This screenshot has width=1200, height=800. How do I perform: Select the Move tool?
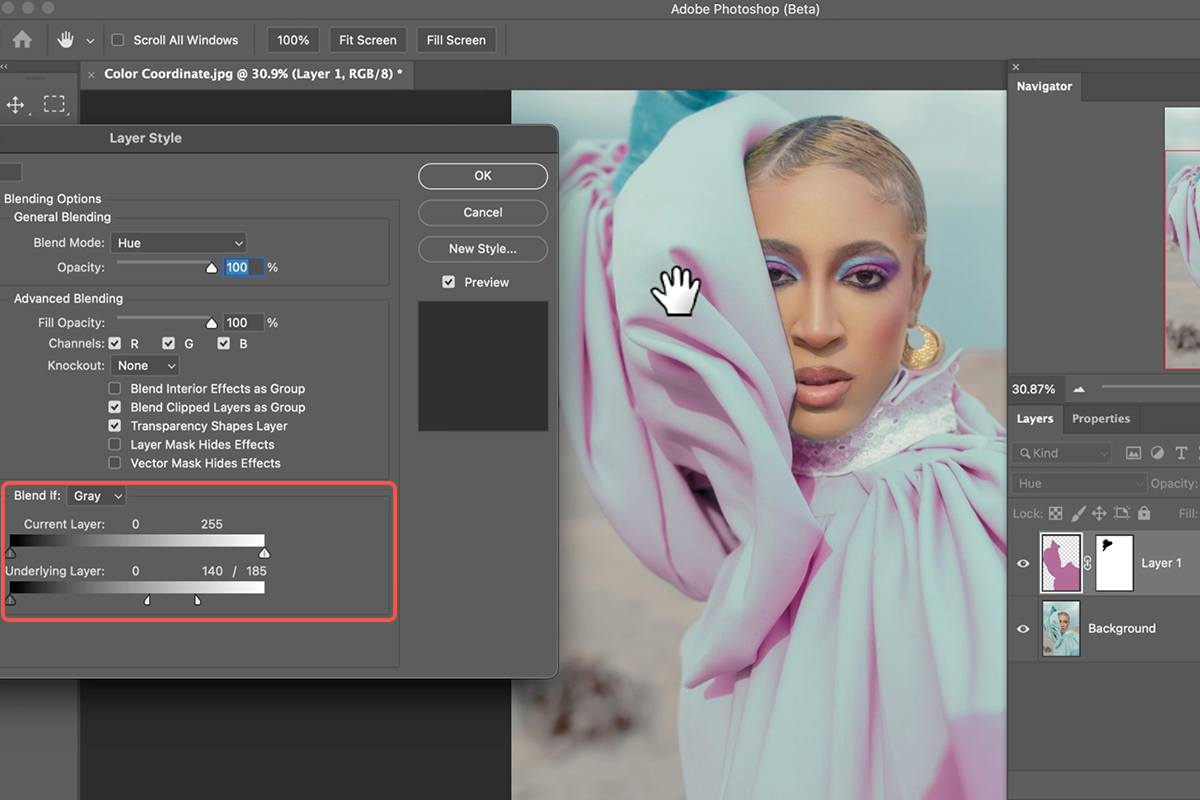click(x=16, y=105)
